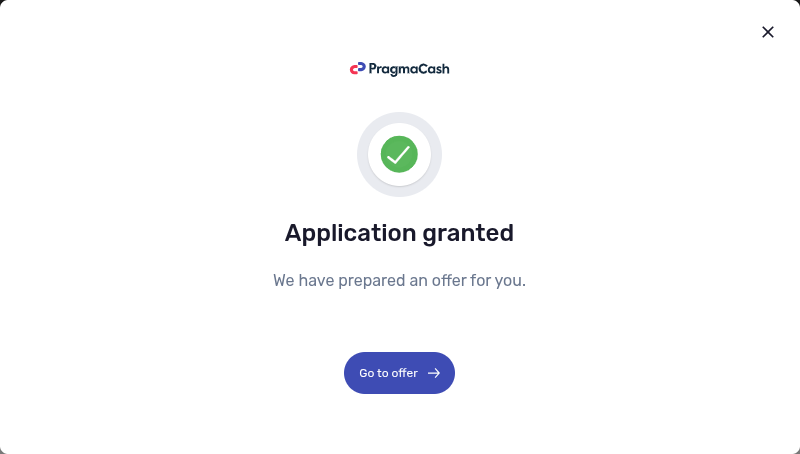
Task: Click the left rounded edge of the blue button
Action: point(350,373)
